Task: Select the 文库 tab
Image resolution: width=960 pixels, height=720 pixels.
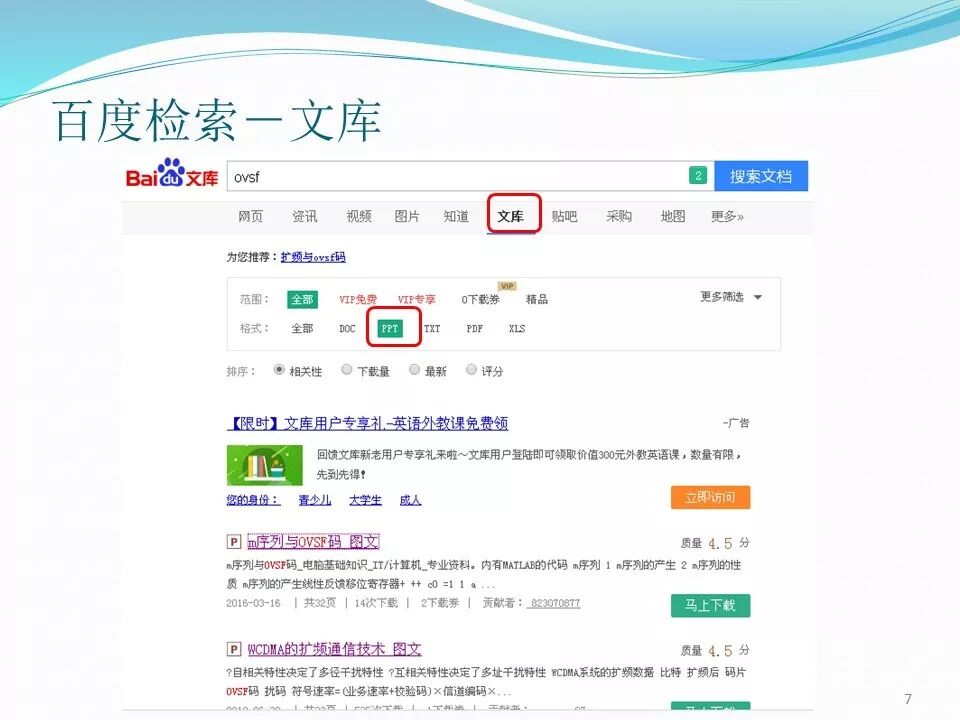Action: (x=511, y=216)
